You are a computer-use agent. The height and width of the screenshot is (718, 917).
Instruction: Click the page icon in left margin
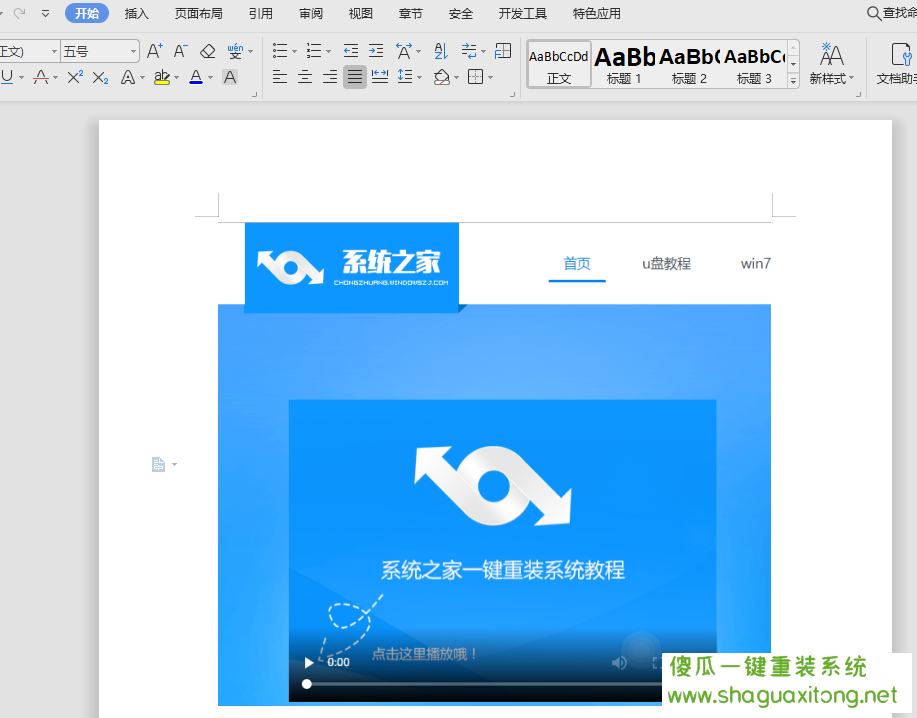(x=158, y=464)
